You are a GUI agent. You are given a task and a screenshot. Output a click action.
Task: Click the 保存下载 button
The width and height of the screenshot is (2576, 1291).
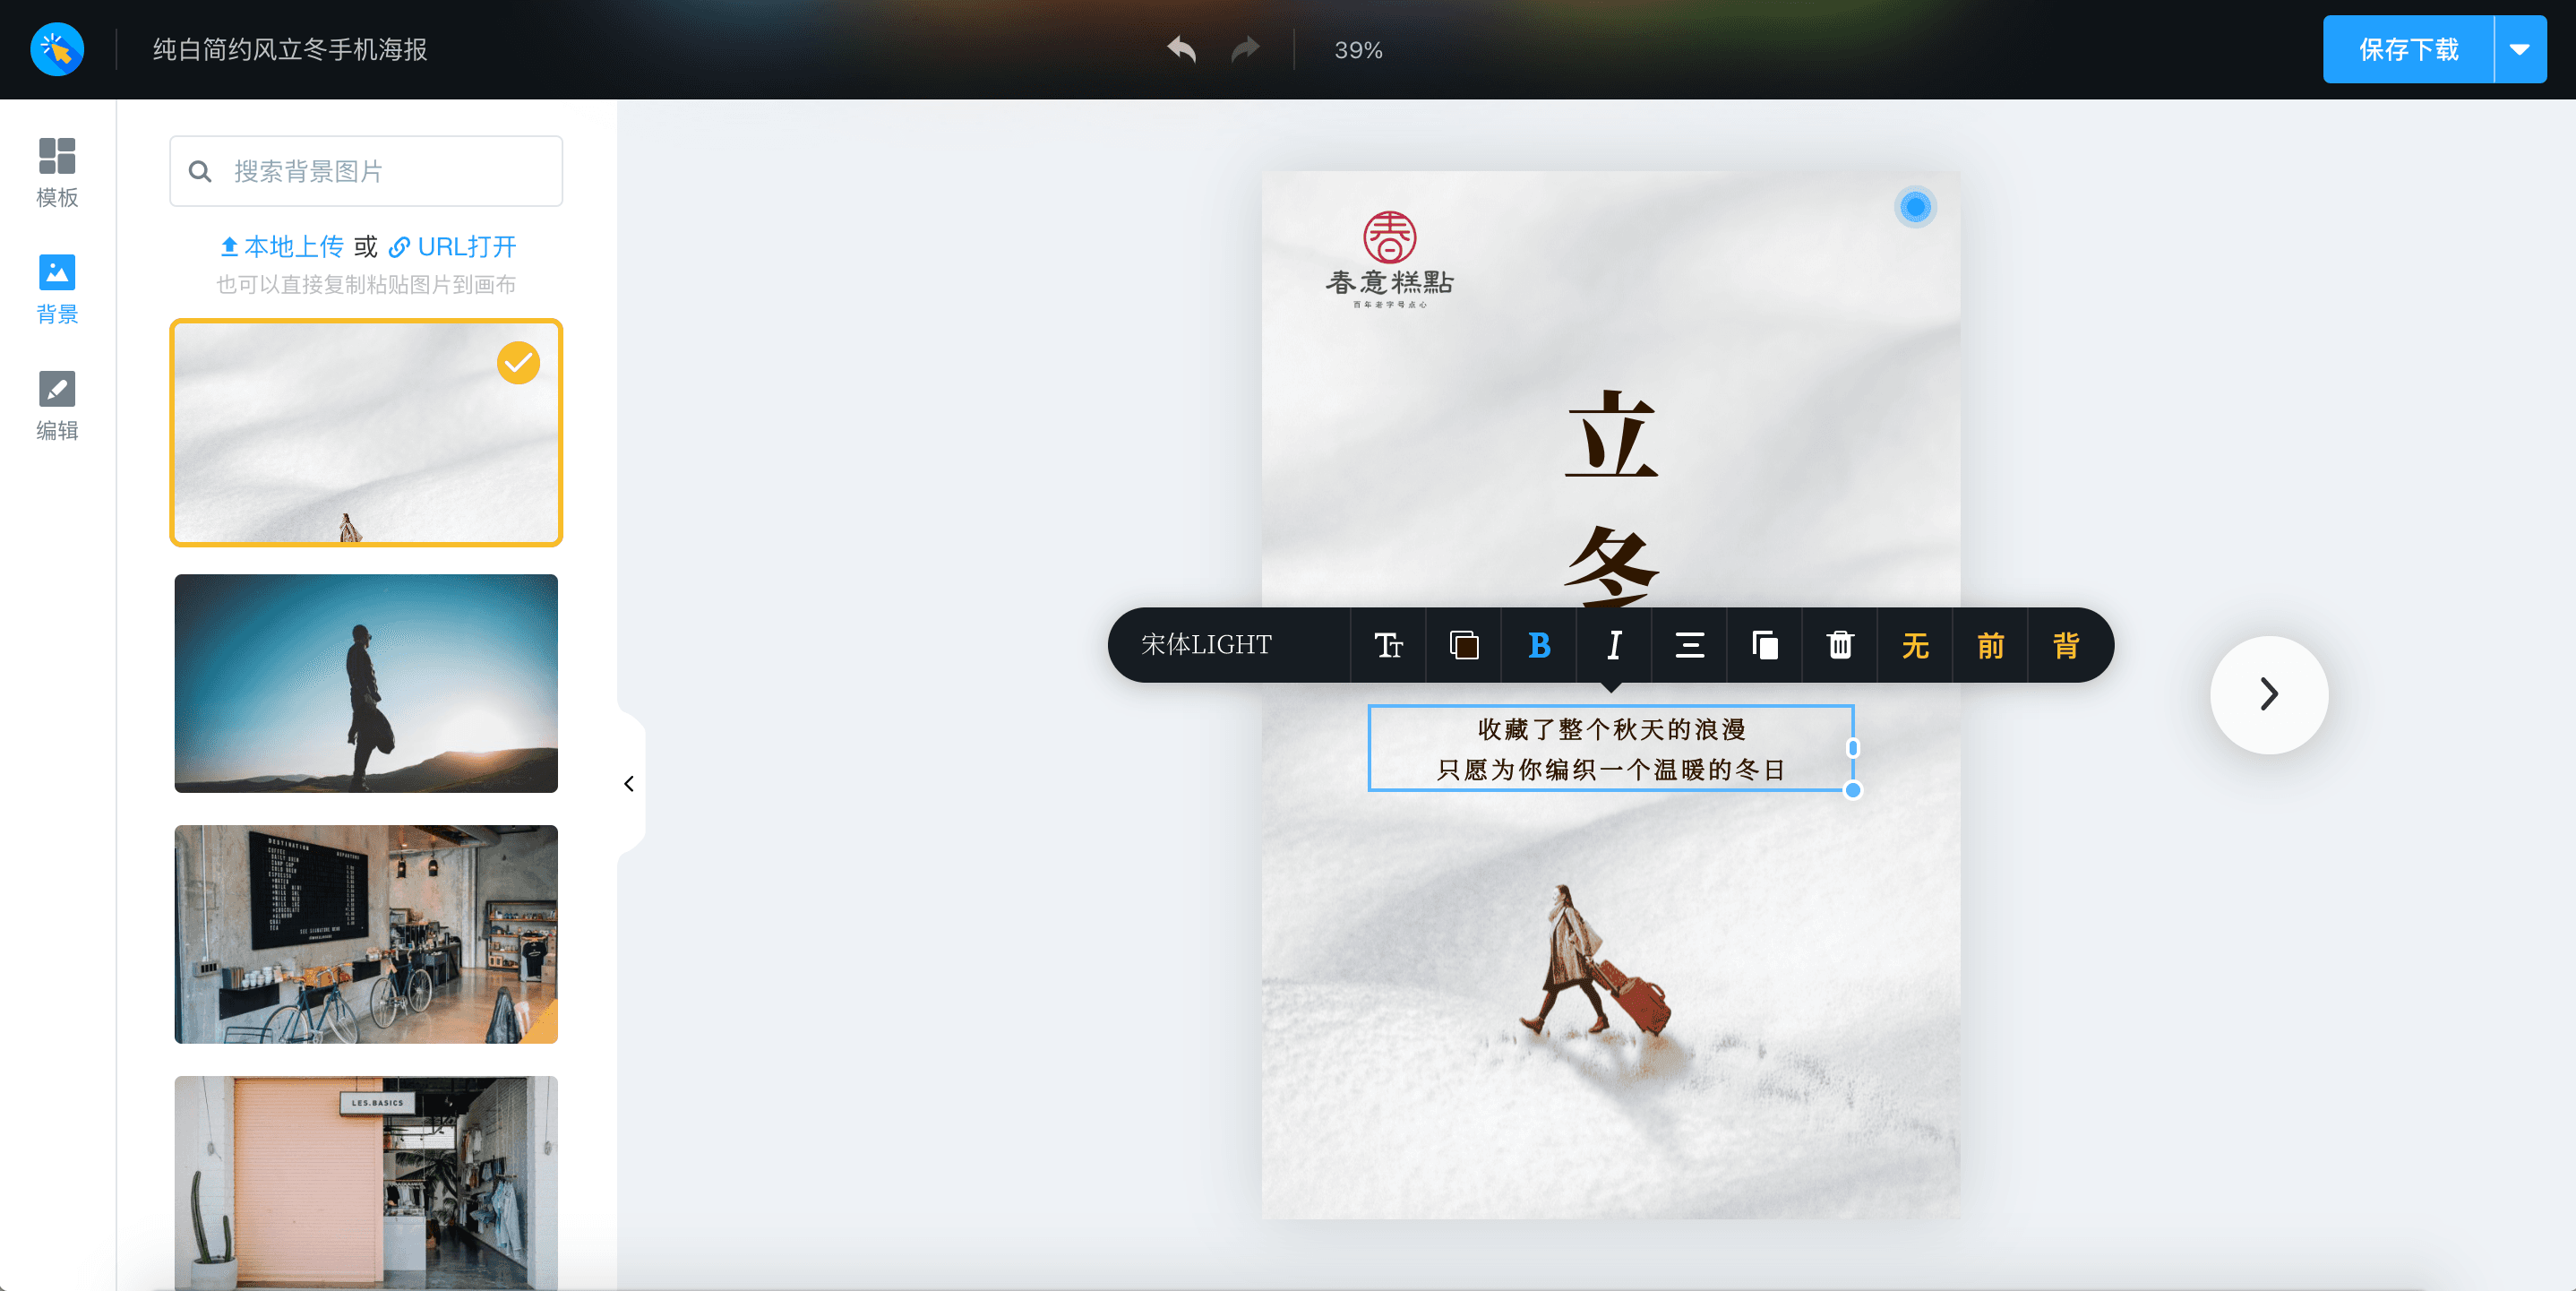[2408, 49]
